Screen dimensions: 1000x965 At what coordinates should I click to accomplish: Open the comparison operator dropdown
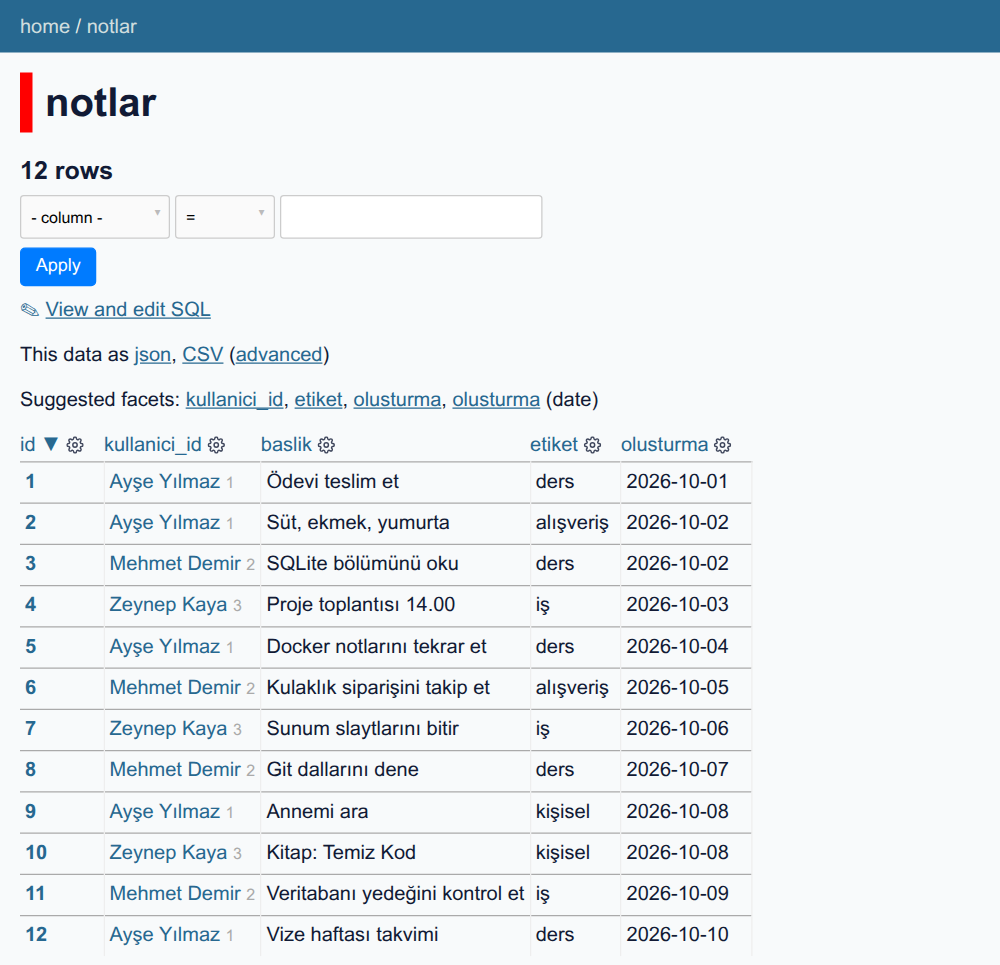225,217
